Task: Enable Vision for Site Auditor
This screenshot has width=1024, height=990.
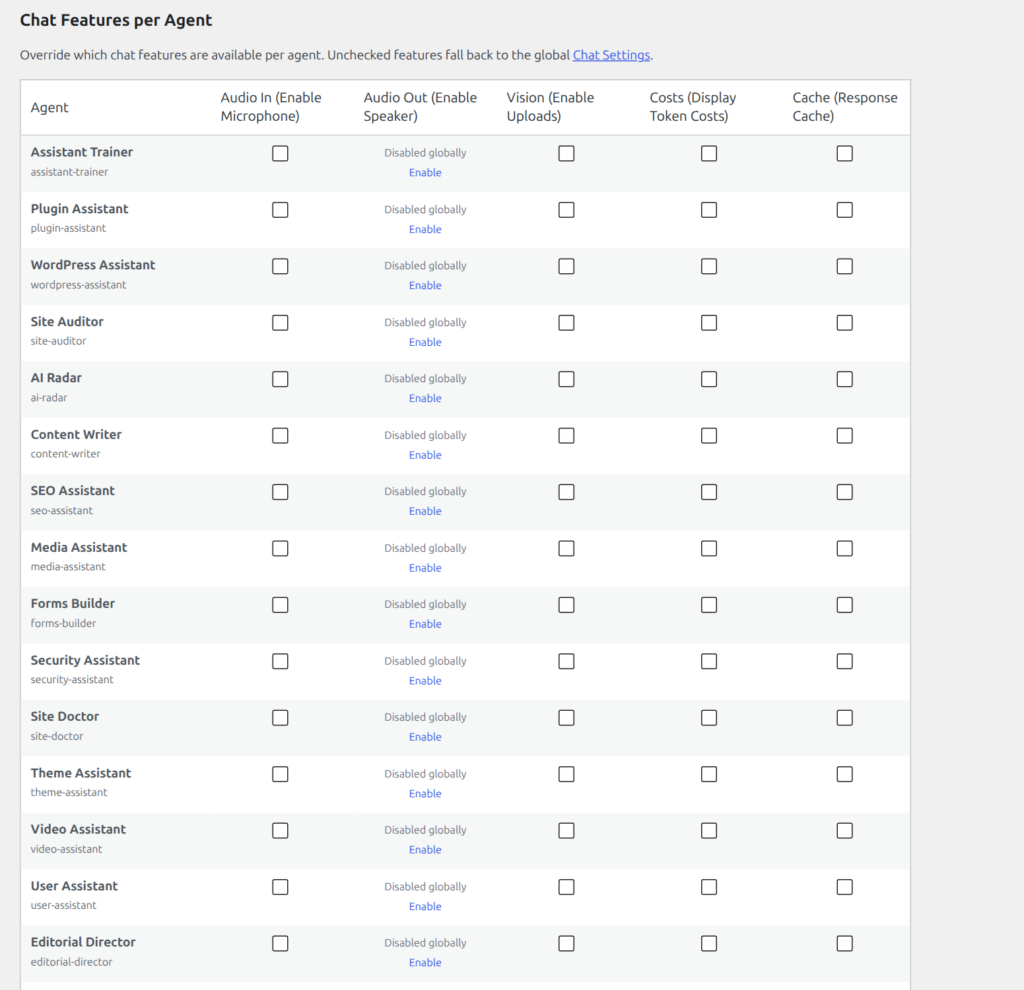Action: coord(566,323)
